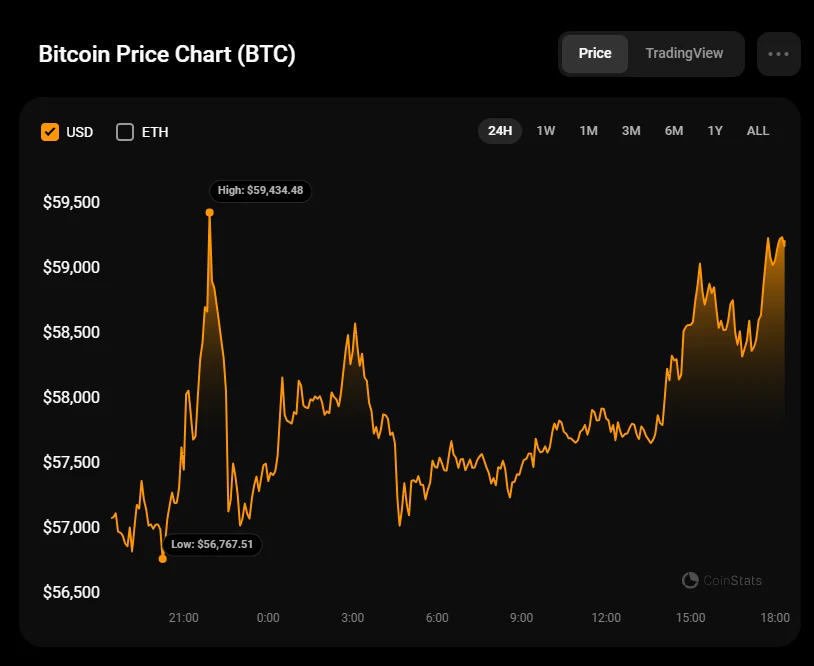
Task: Click the Low $56,767.51 price marker
Action: pyautogui.click(x=213, y=545)
